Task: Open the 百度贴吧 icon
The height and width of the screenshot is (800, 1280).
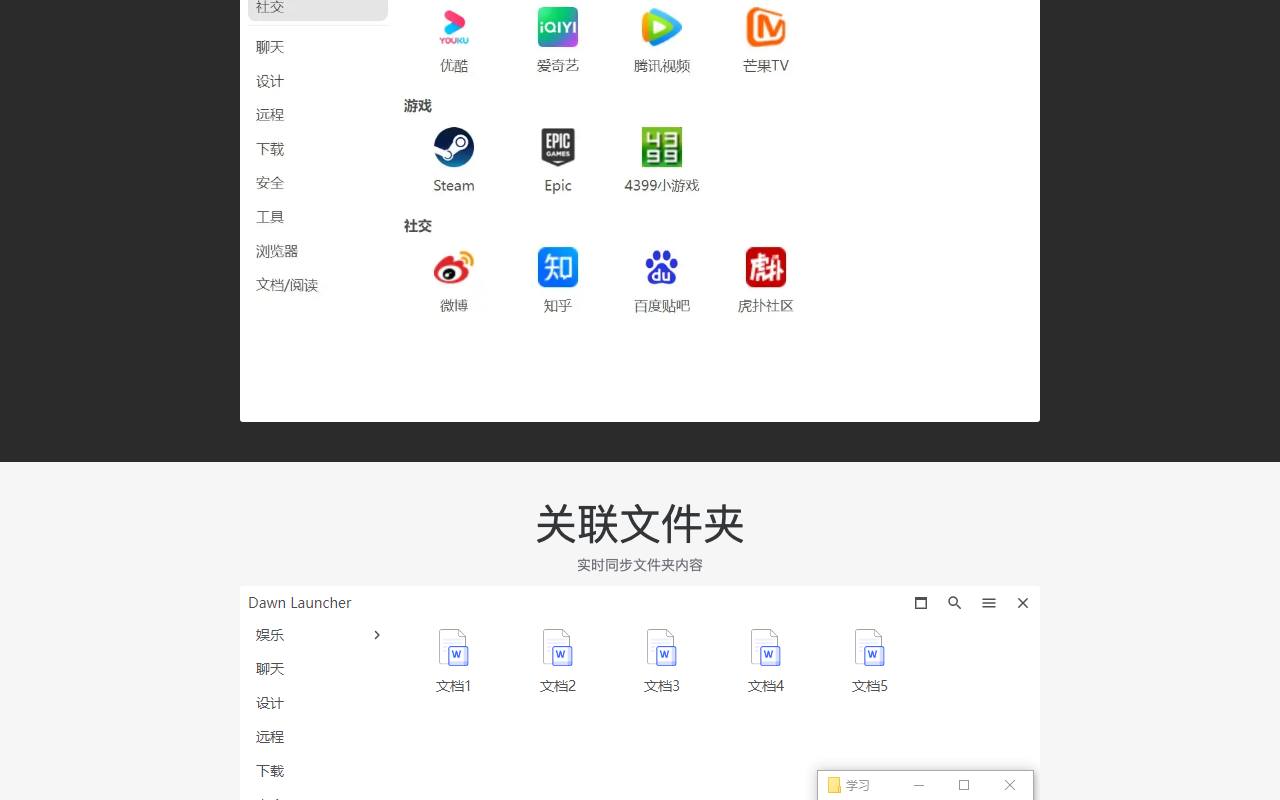Action: pyautogui.click(x=662, y=268)
